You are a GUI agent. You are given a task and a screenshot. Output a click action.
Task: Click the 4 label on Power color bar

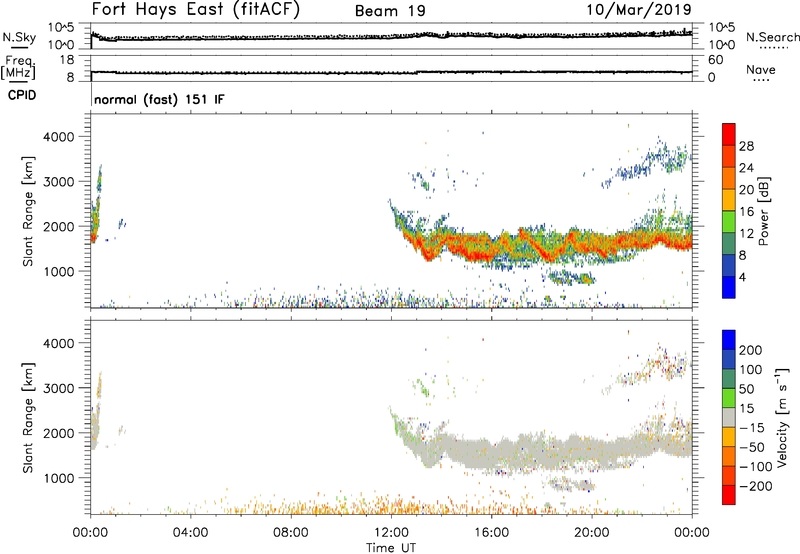(742, 277)
